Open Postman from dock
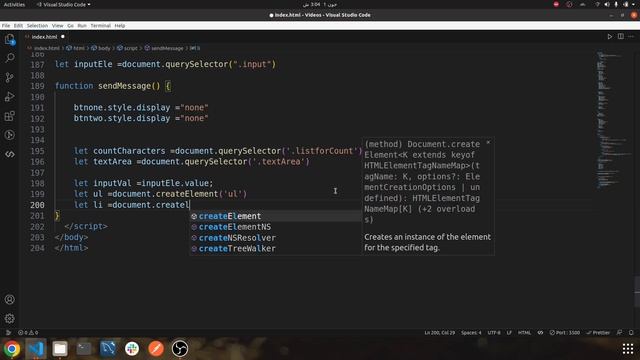 tap(156, 349)
